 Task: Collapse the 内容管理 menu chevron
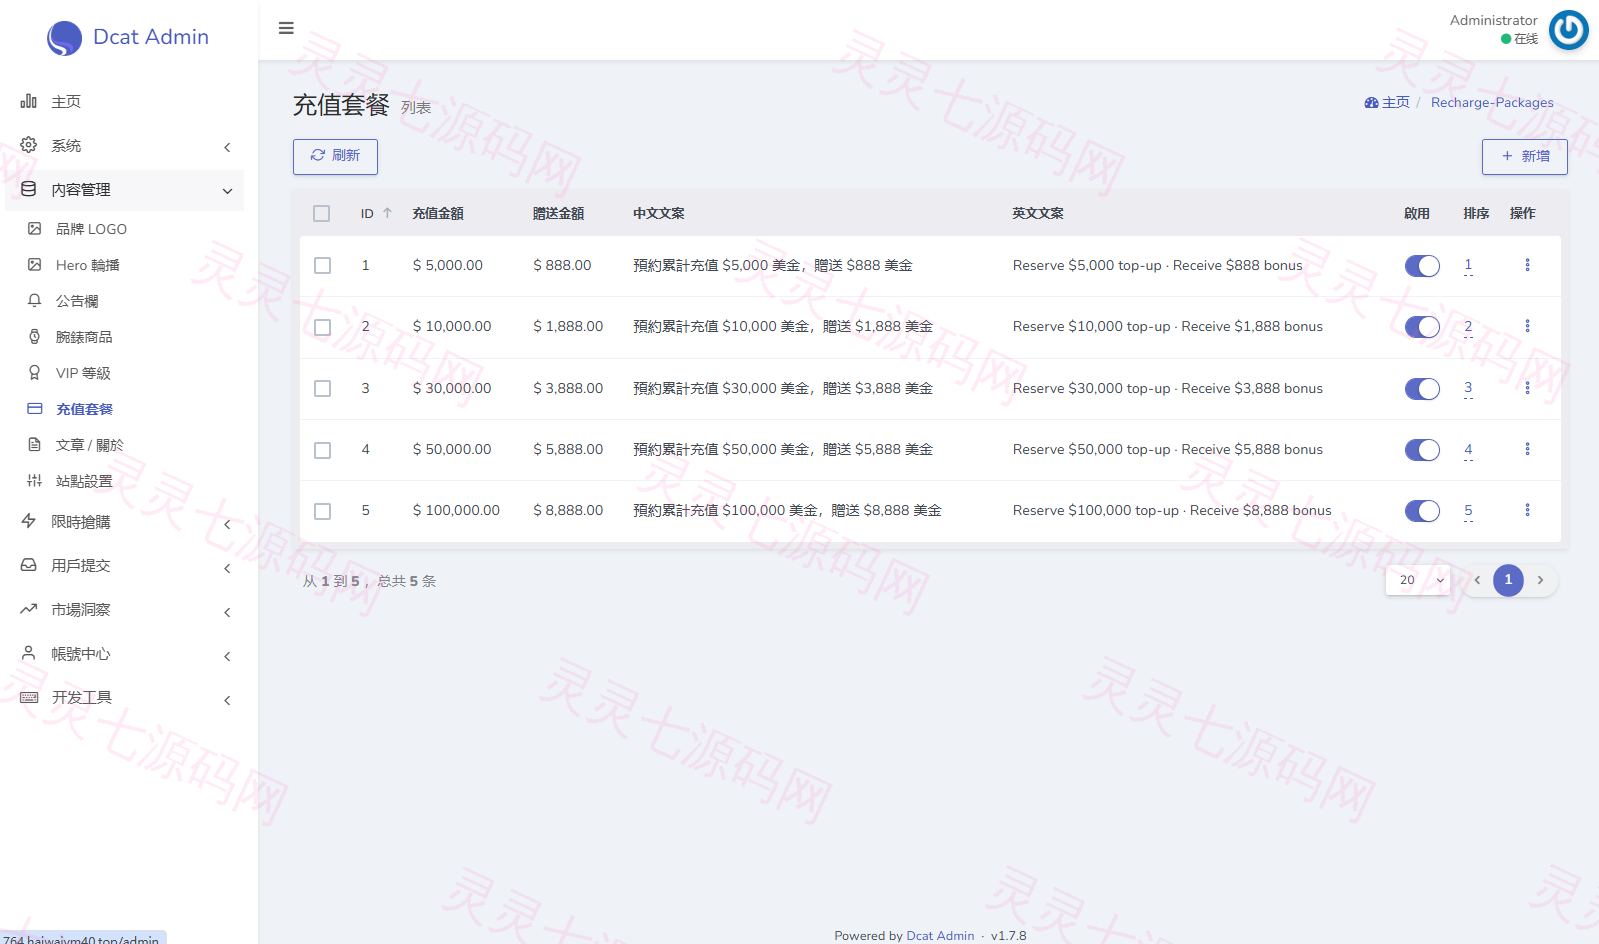click(x=227, y=191)
